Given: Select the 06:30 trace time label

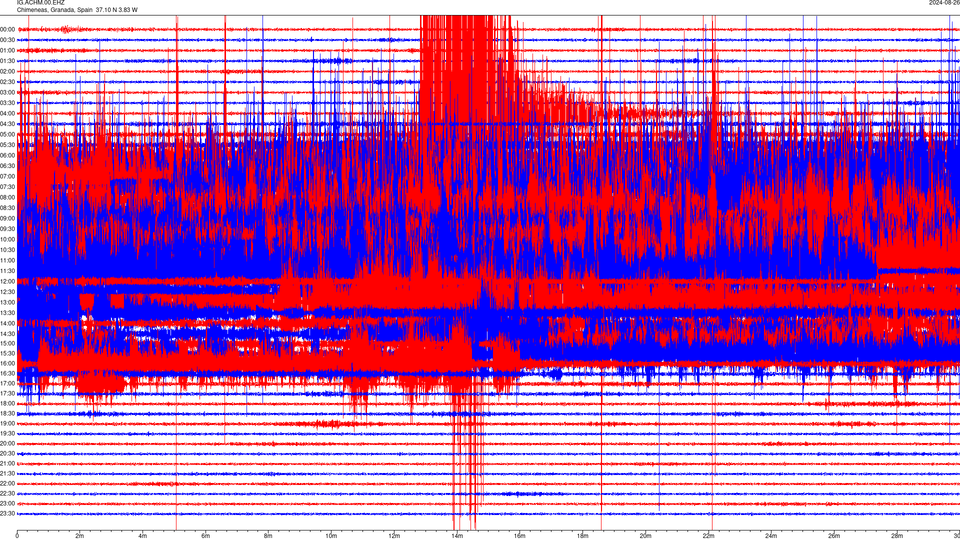Looking at the screenshot, I should coord(7,165).
